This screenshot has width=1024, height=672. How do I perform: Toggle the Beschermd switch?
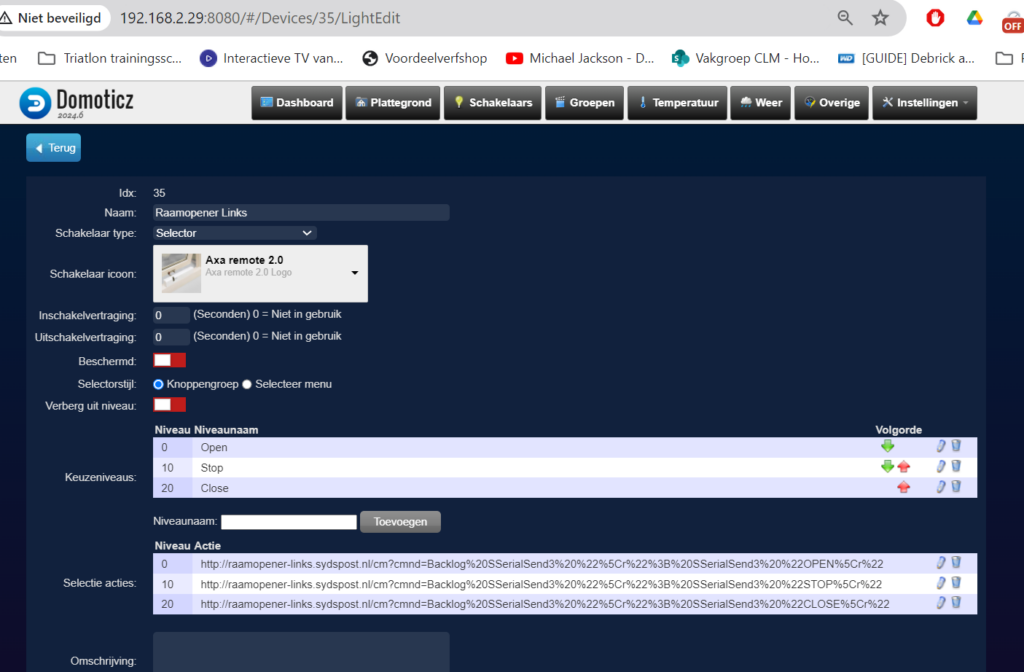tap(169, 360)
